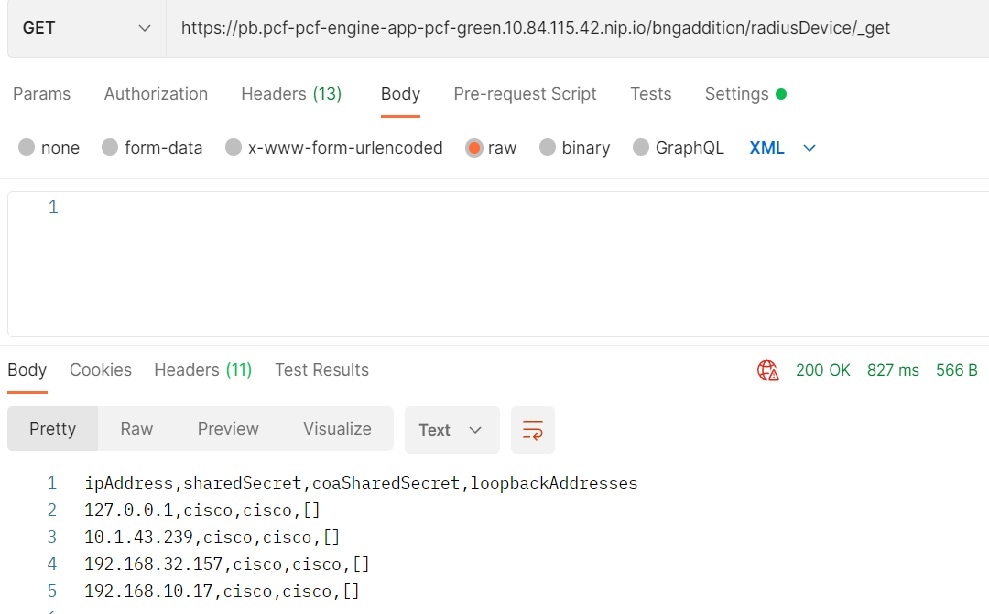Open the Params tab

click(x=42, y=94)
